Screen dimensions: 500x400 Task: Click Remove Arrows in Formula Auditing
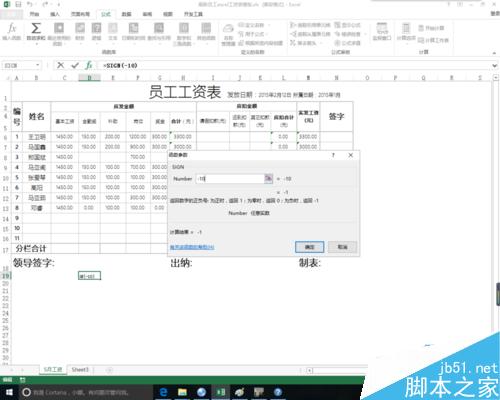pos(306,43)
